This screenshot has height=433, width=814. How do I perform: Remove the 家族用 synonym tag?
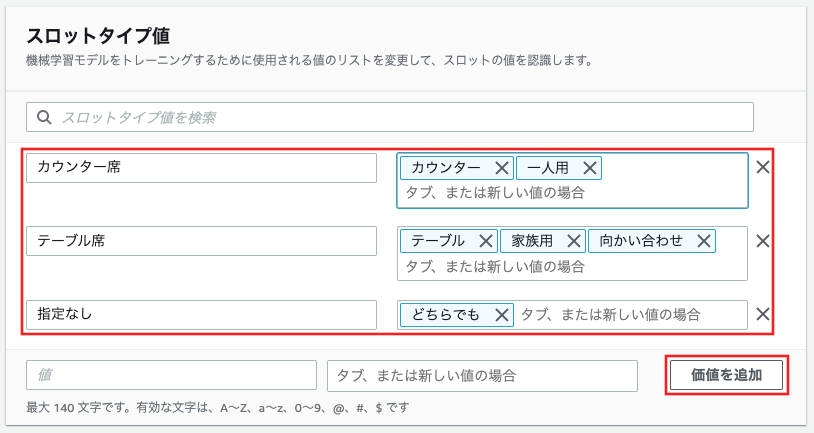click(574, 241)
